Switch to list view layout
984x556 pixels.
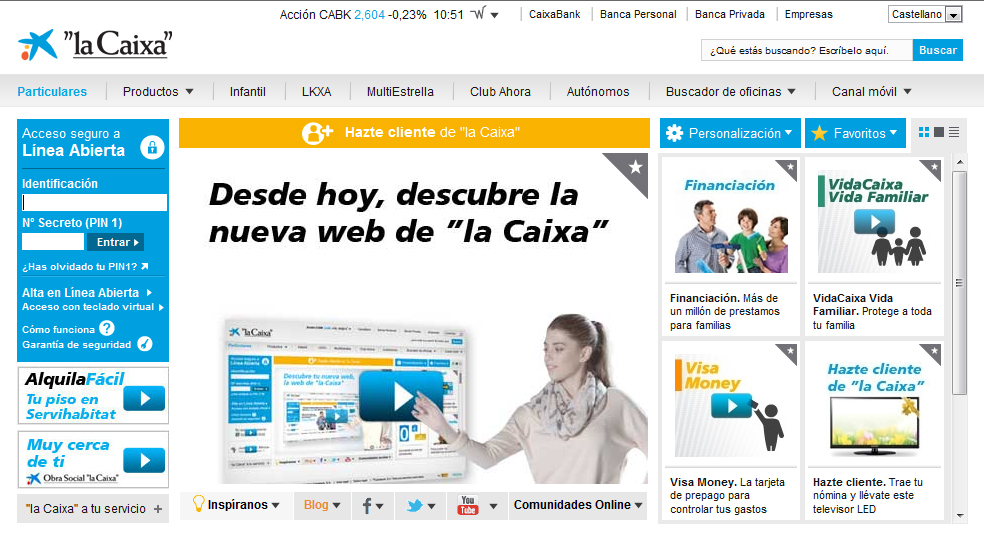(x=954, y=133)
